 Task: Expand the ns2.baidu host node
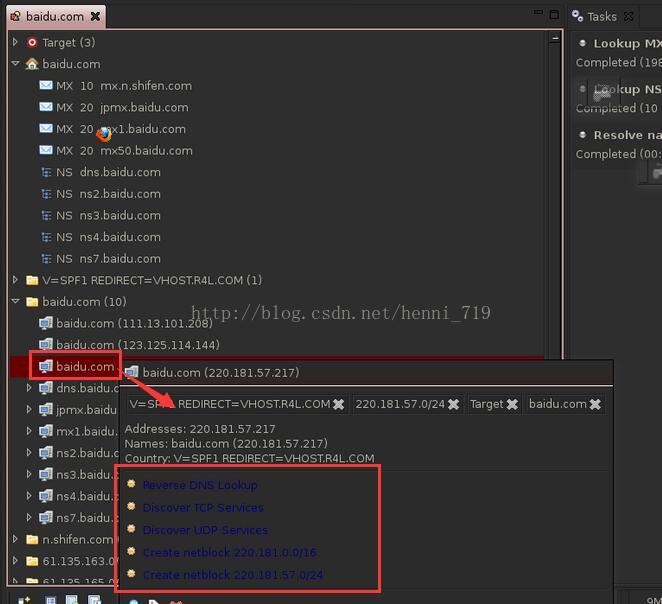tap(29, 452)
